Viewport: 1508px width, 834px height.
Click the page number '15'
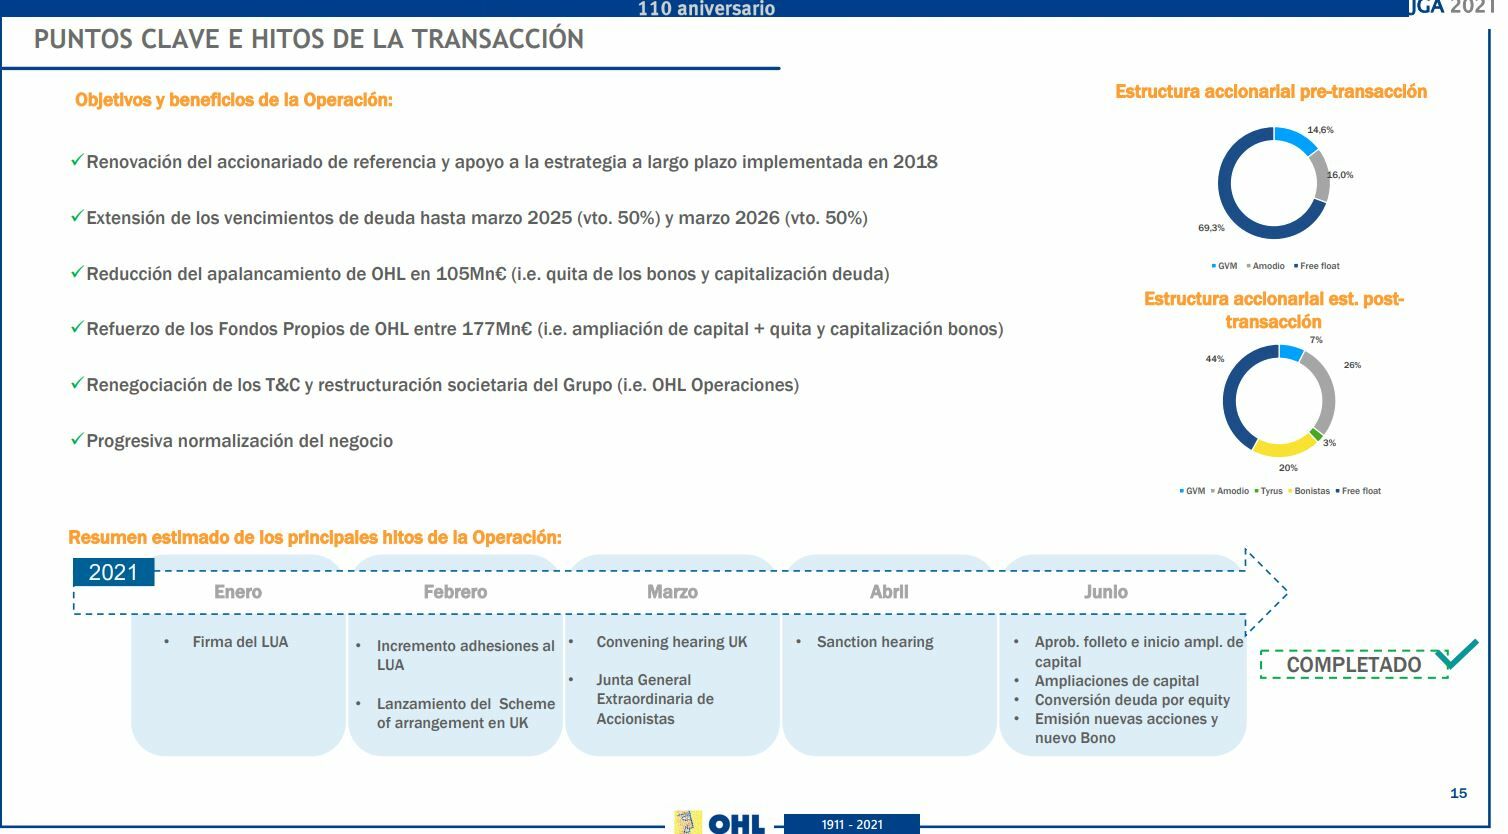[1458, 793]
